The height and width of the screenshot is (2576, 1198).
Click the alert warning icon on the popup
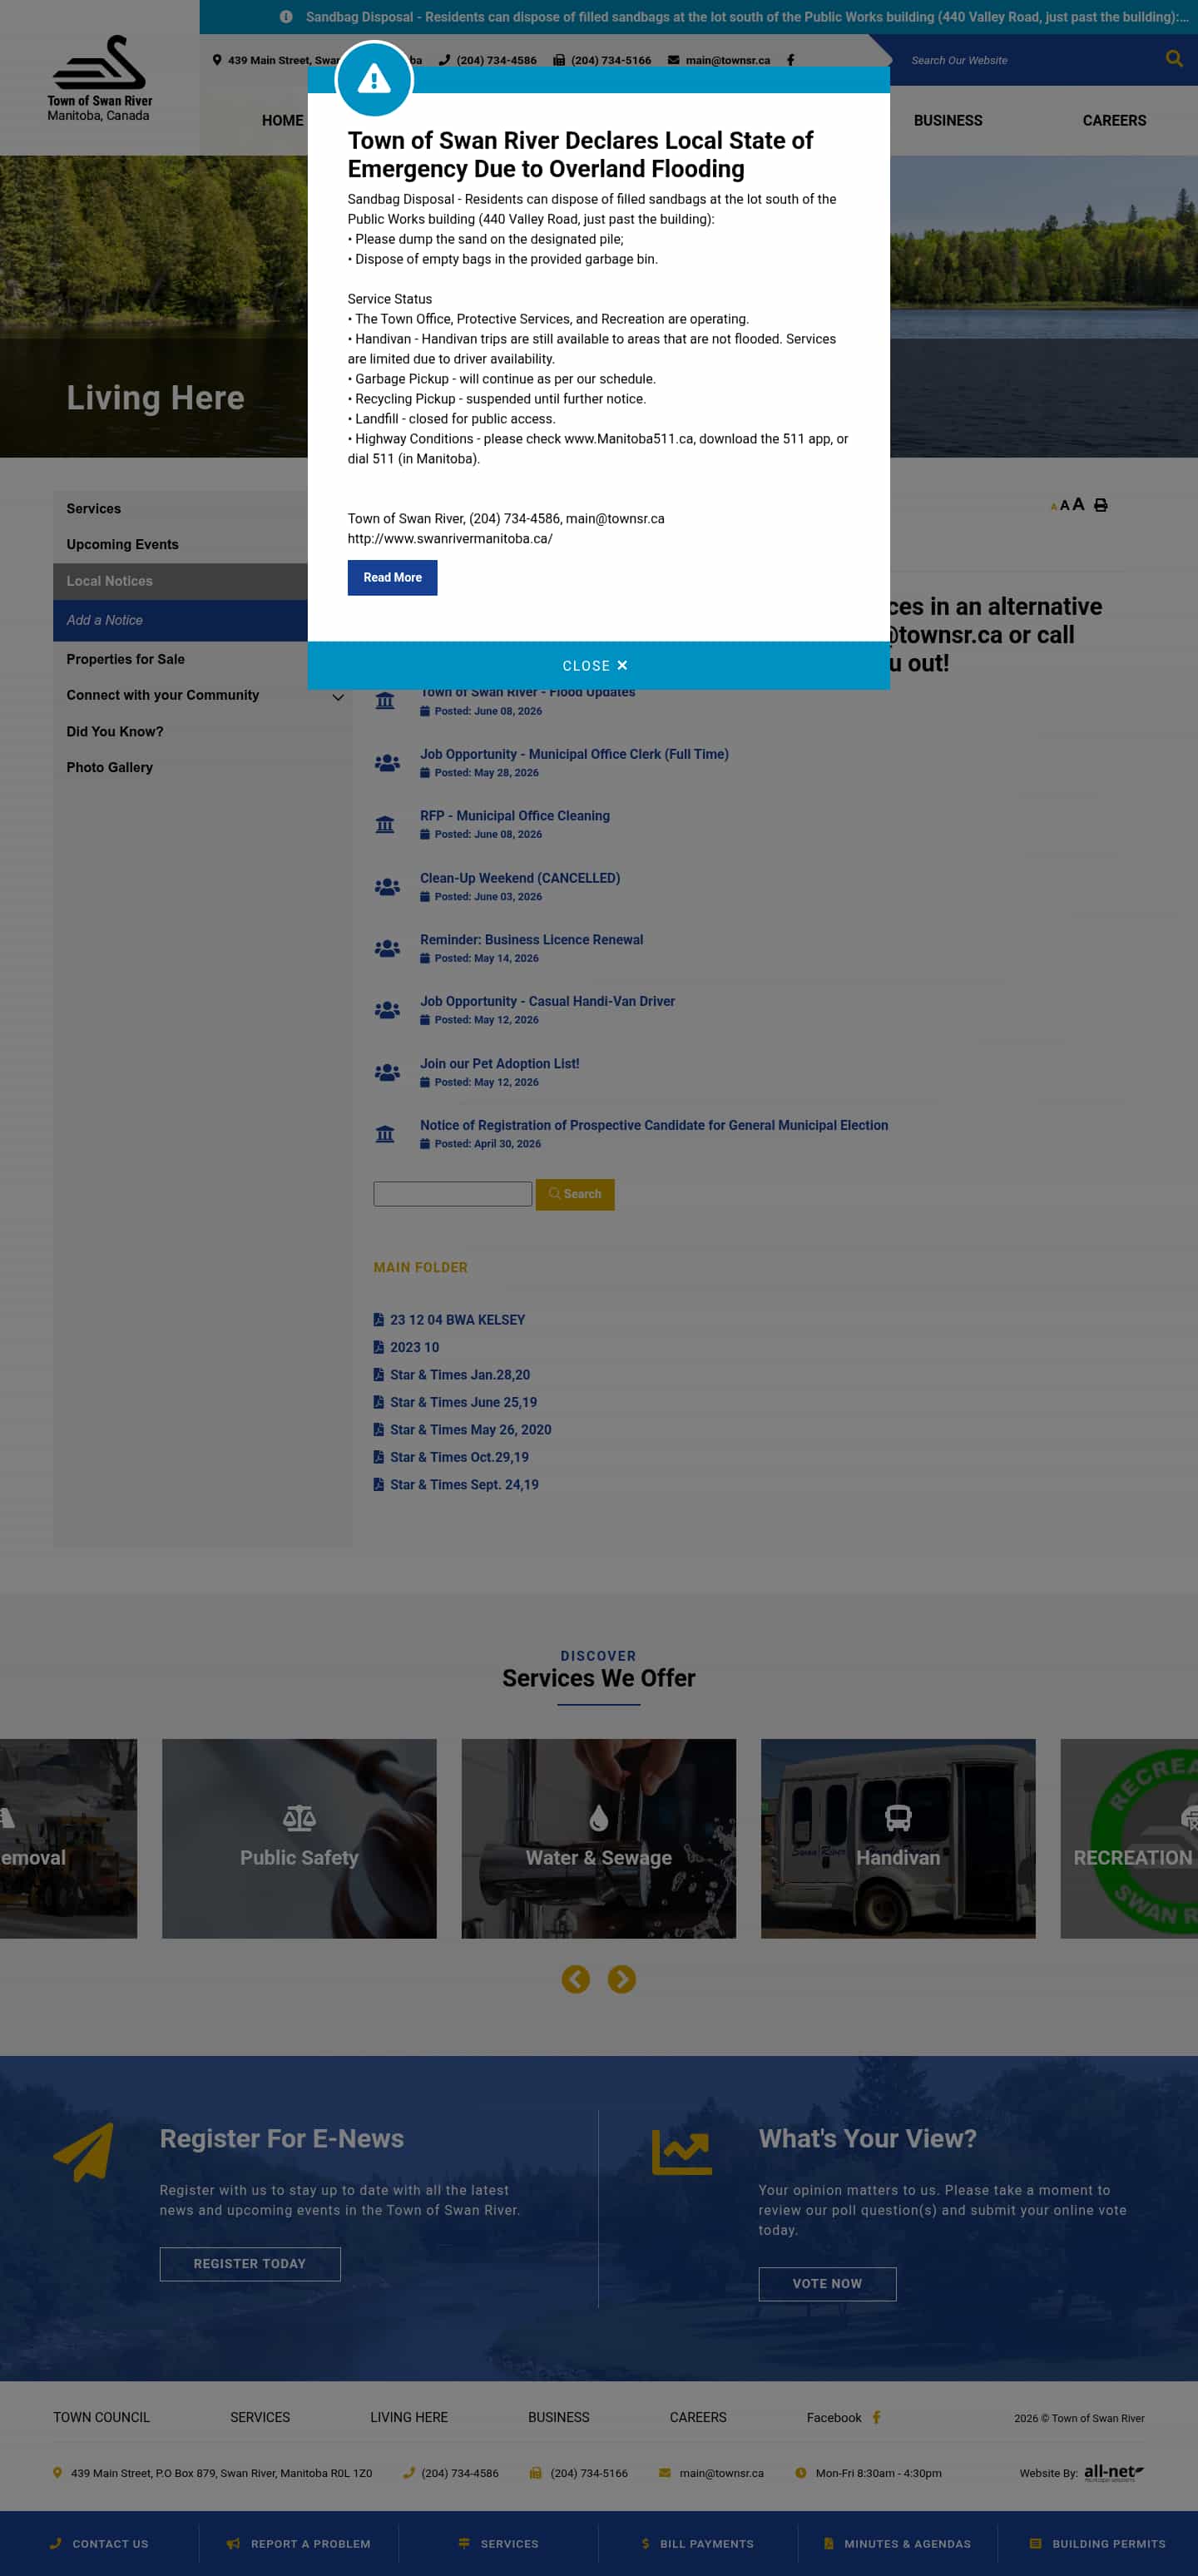pyautogui.click(x=374, y=78)
